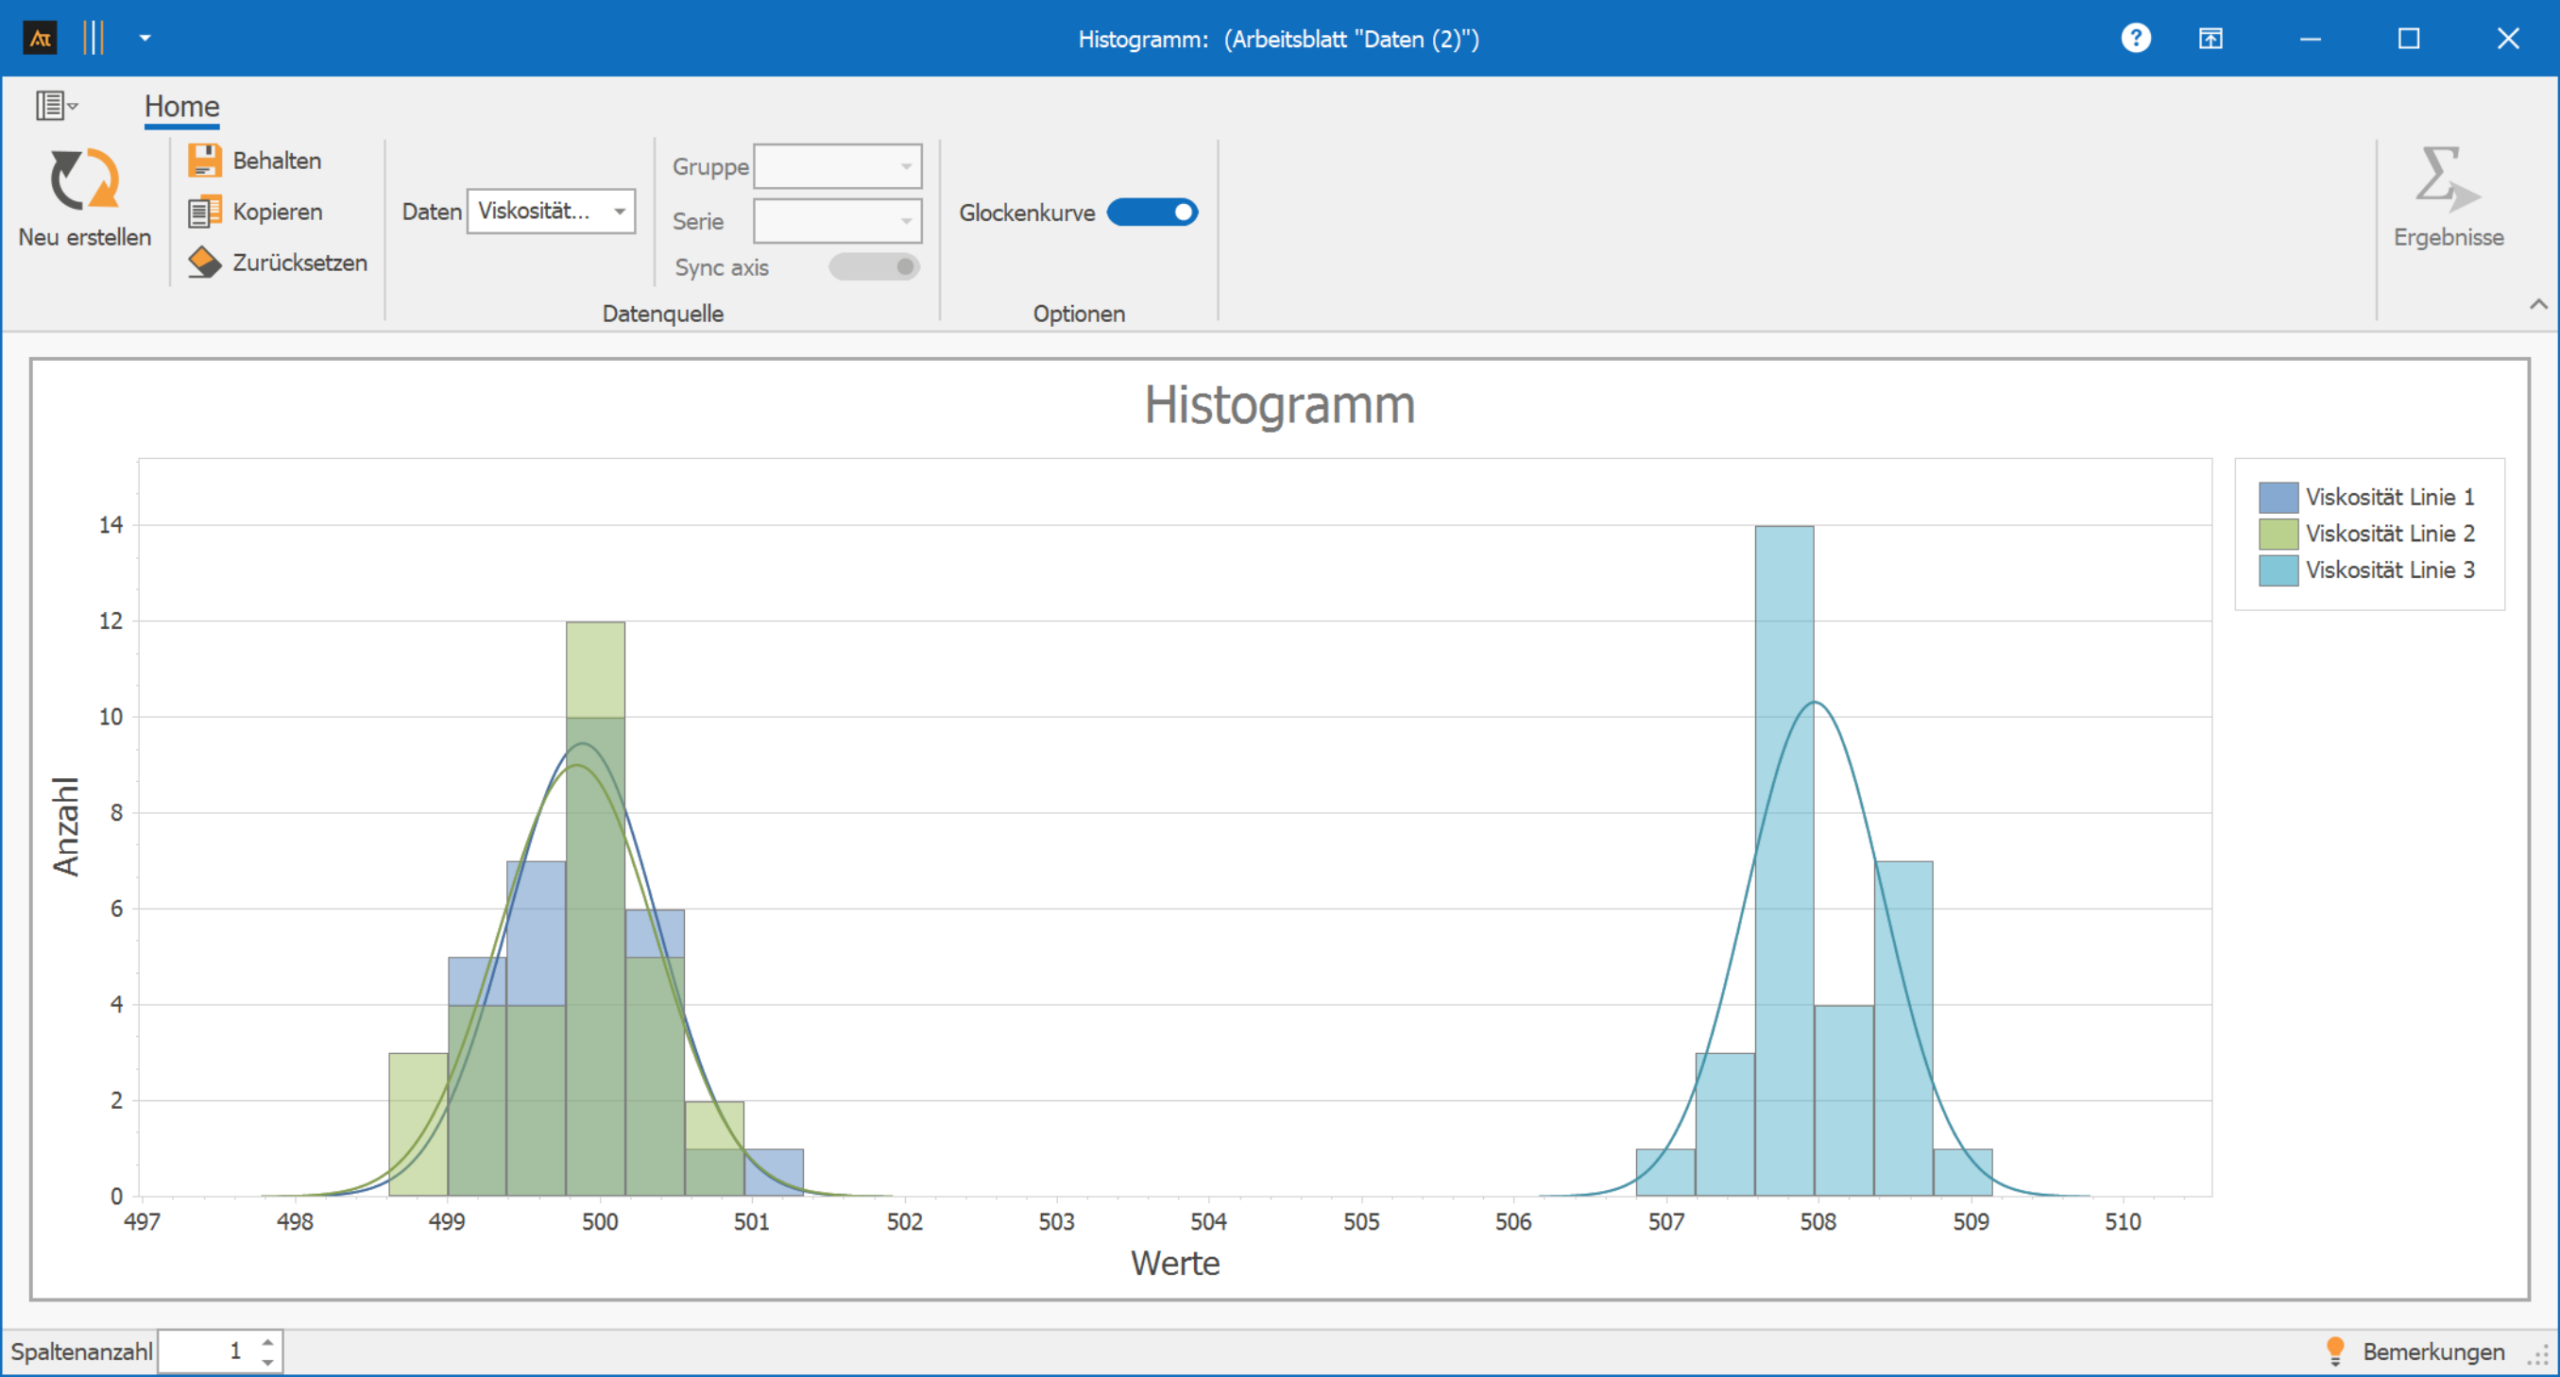The height and width of the screenshot is (1377, 2560).
Task: Select the Home ribbon tab
Action: click(x=181, y=106)
